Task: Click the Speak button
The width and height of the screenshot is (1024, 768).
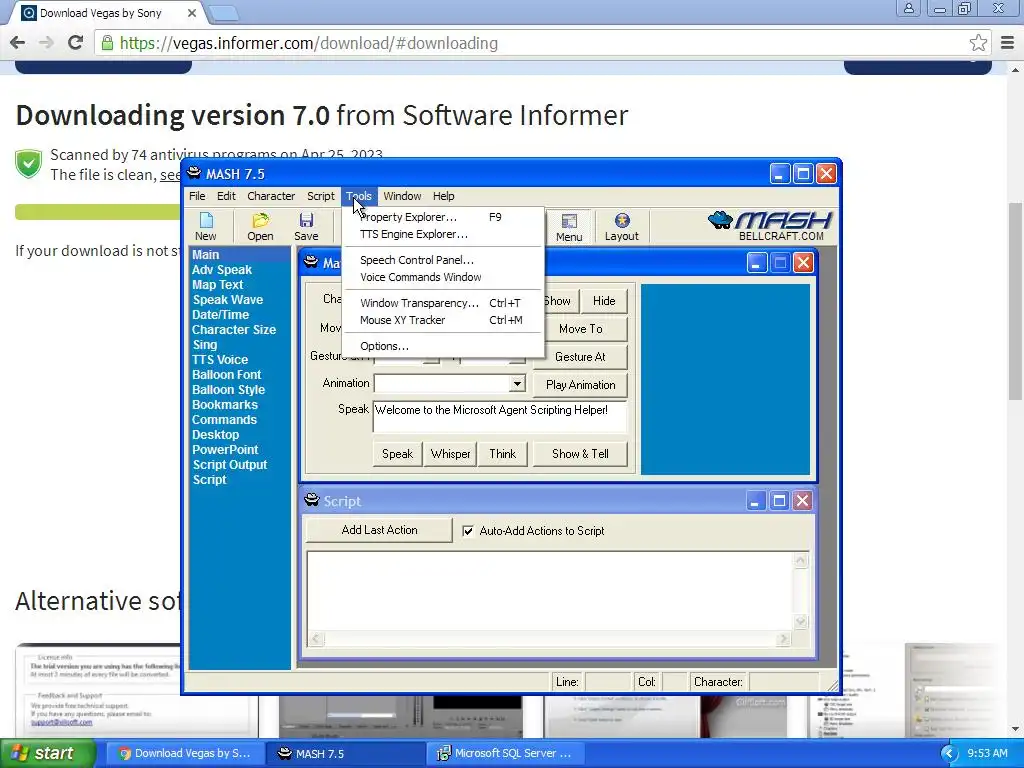Action: (x=397, y=454)
